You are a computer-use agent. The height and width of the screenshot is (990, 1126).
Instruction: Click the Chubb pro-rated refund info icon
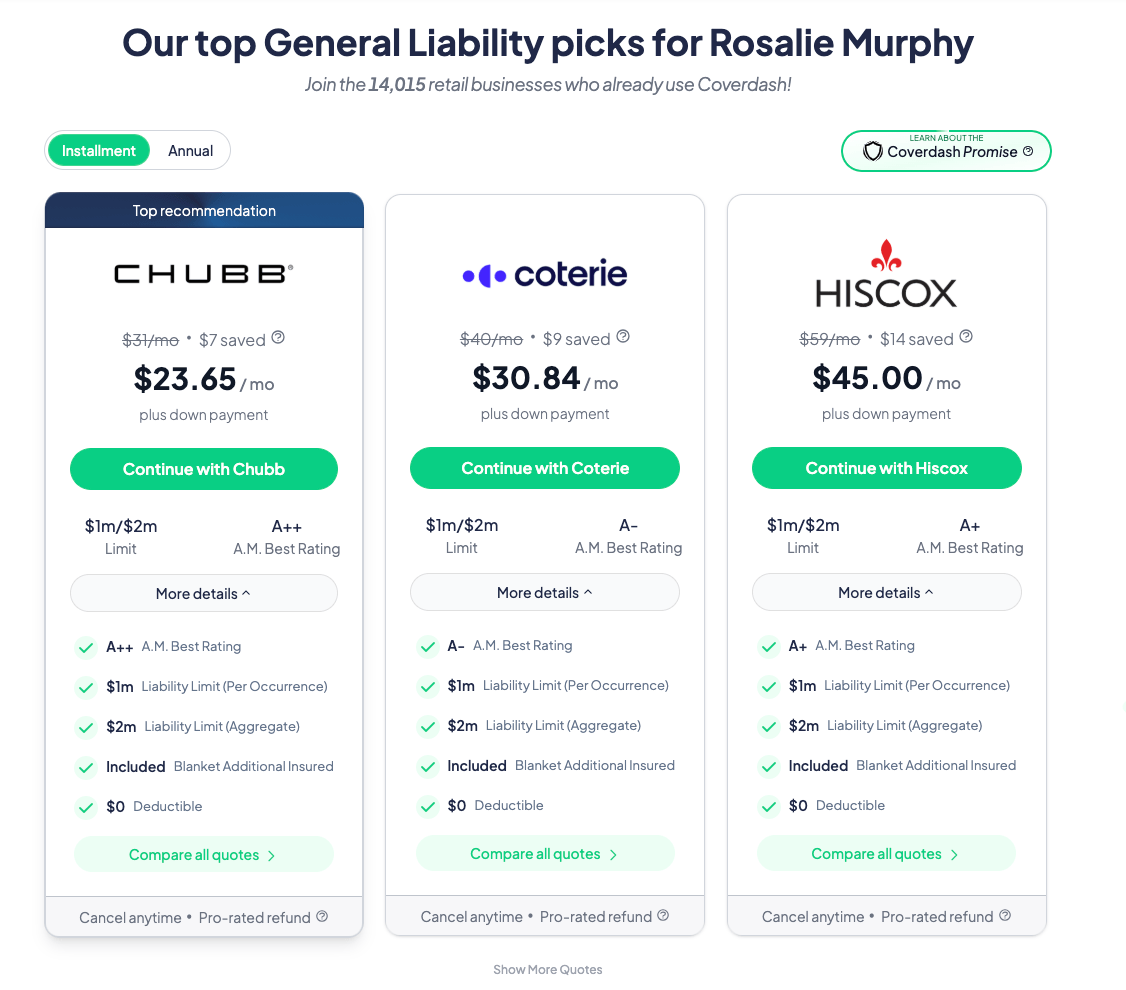coord(322,916)
